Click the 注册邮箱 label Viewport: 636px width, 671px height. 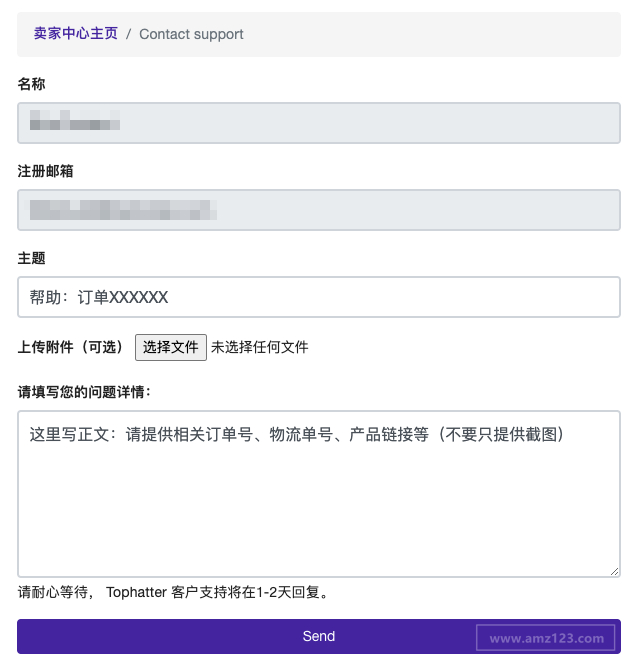click(45, 171)
